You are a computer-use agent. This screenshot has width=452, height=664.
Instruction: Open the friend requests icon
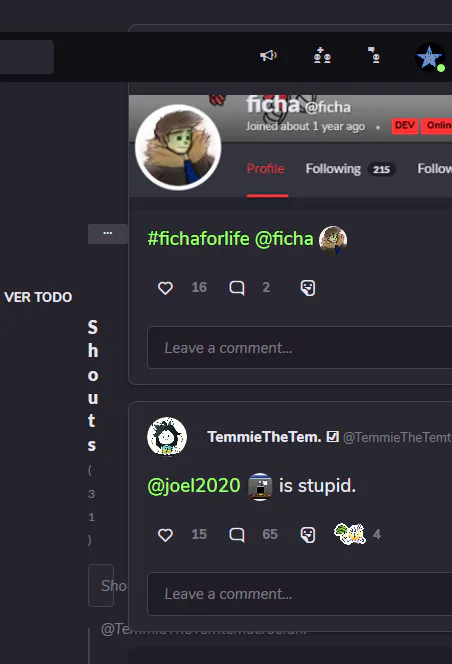[x=322, y=55]
